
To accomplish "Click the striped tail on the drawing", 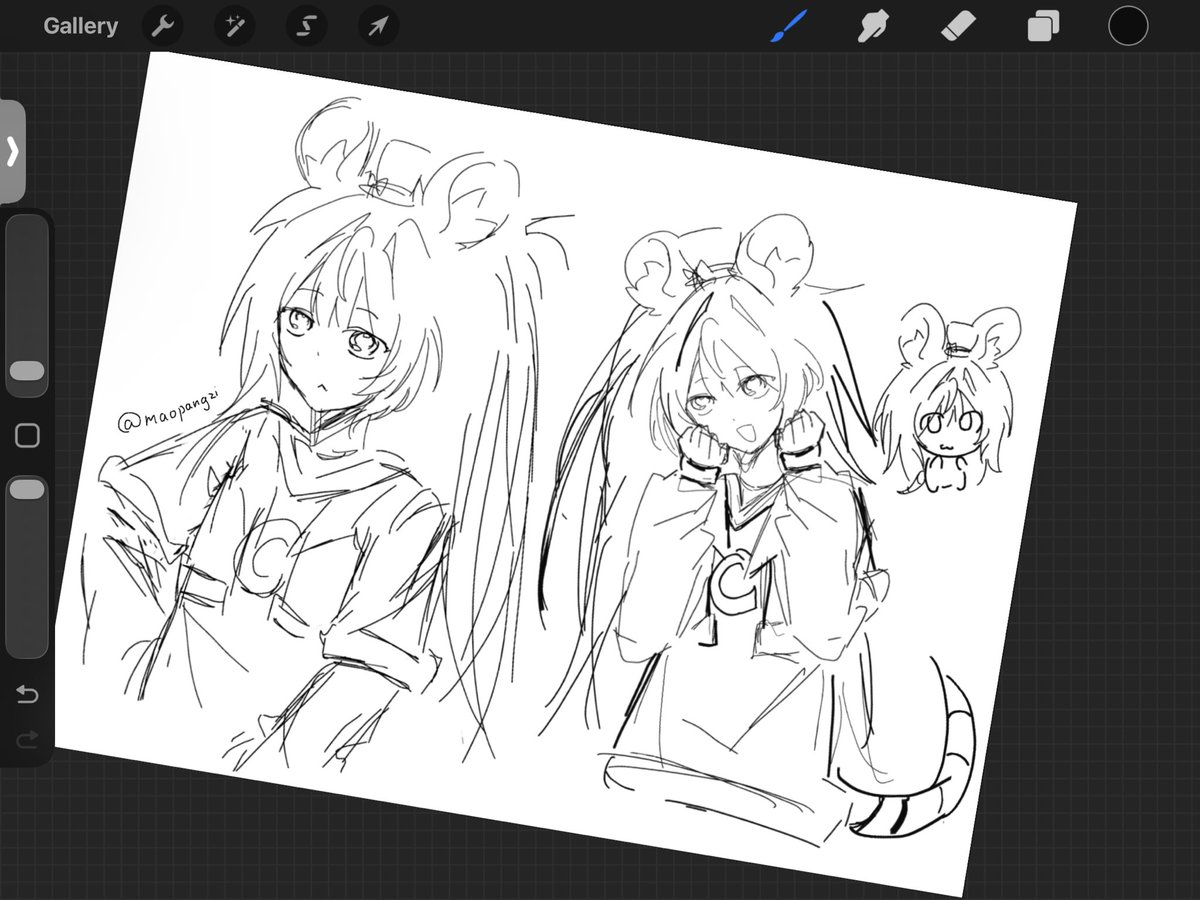I will pos(910,750).
